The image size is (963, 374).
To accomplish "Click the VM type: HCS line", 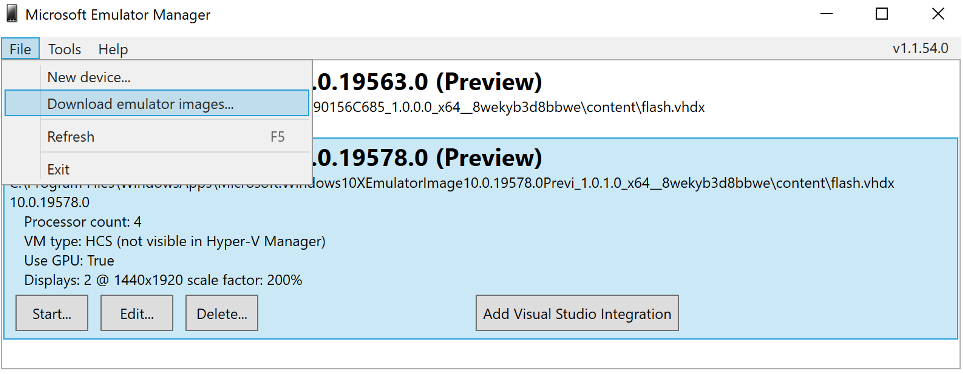I will pos(174,241).
